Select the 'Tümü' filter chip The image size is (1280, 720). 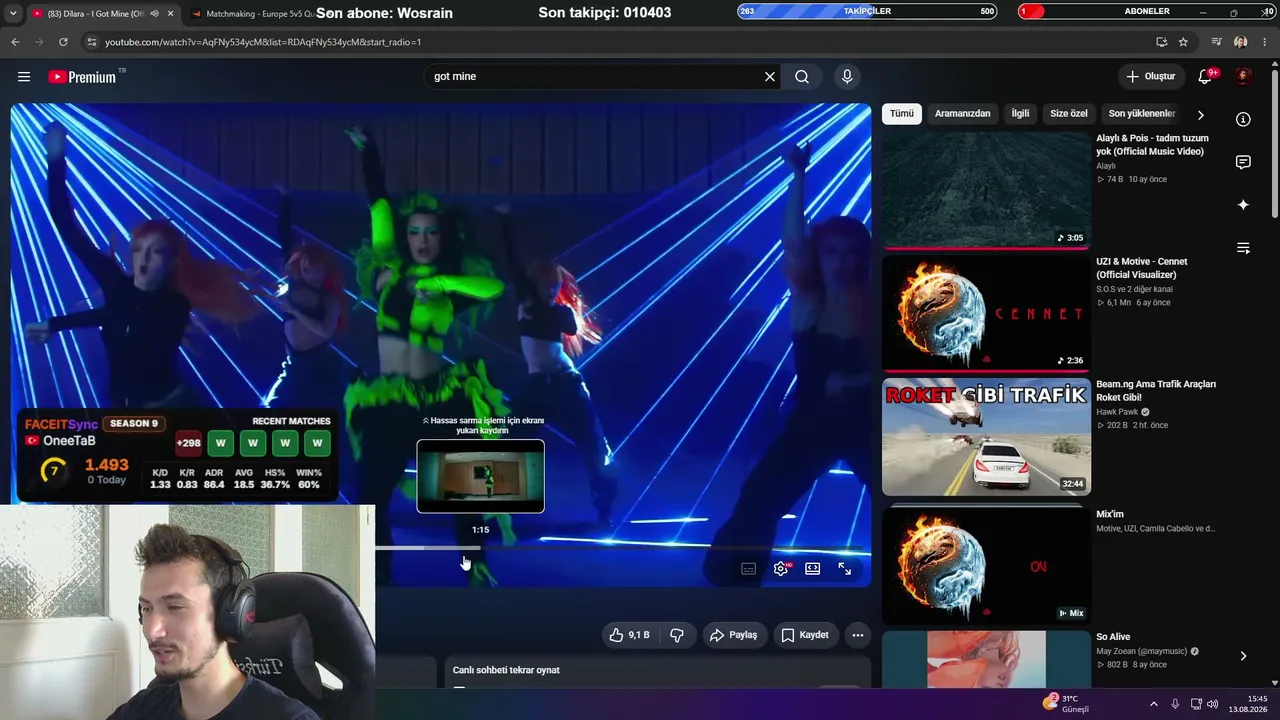point(902,114)
